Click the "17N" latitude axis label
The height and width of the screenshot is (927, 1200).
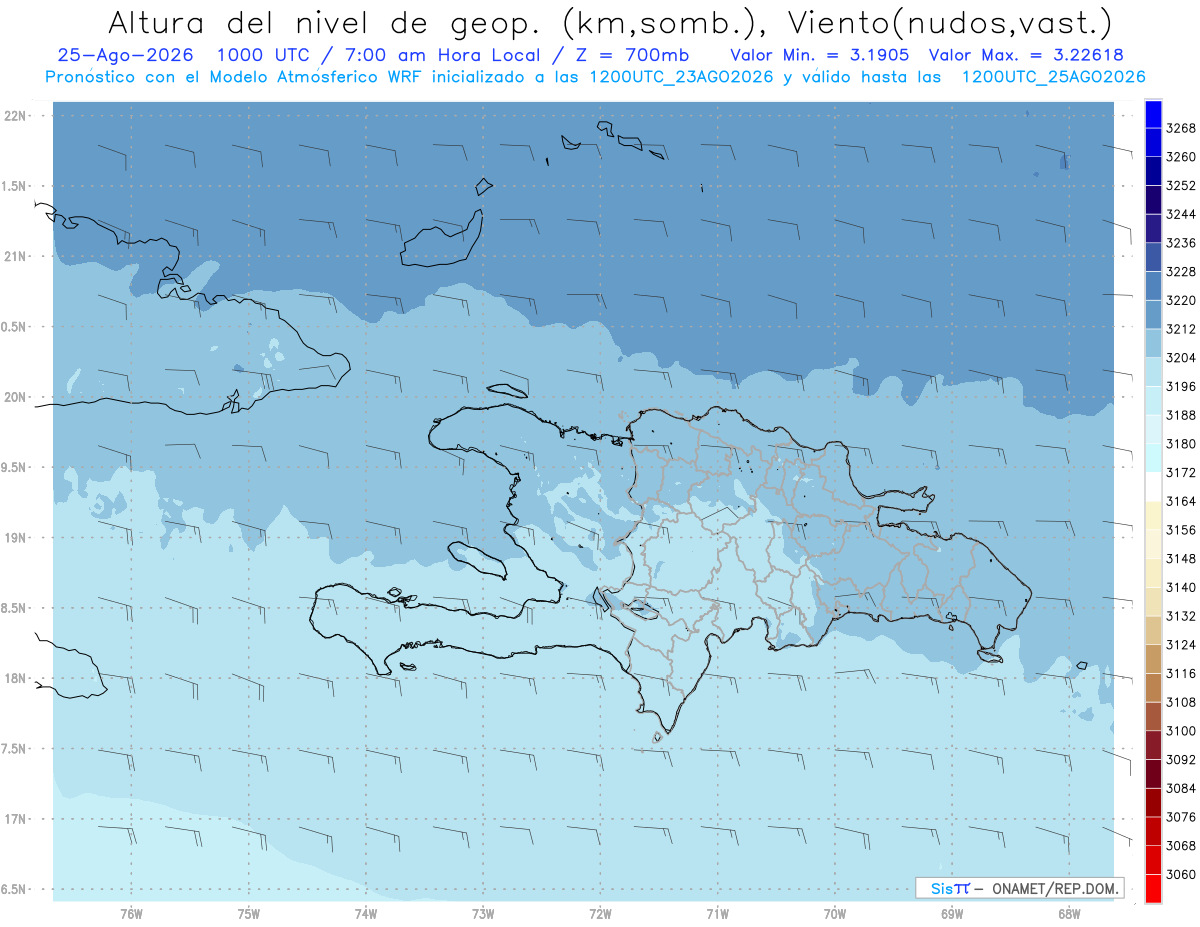[x=14, y=819]
